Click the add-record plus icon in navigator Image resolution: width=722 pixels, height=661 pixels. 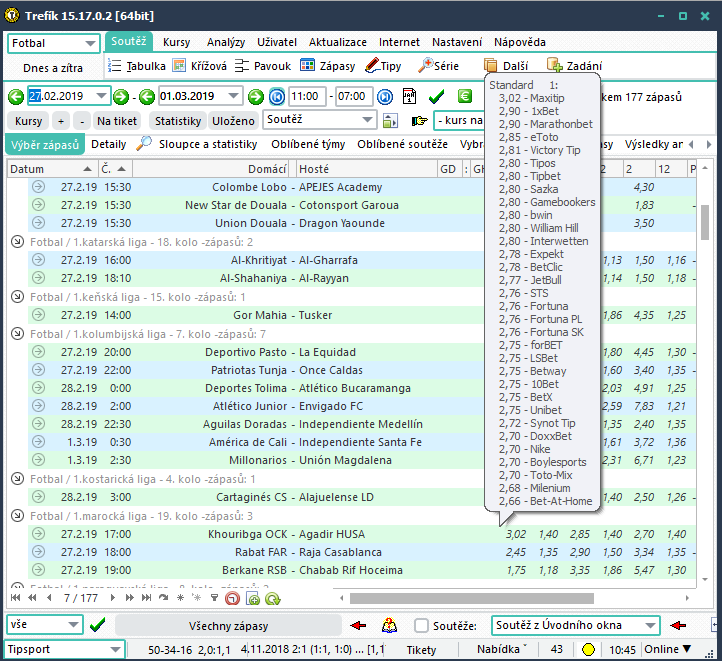[x=253, y=598]
